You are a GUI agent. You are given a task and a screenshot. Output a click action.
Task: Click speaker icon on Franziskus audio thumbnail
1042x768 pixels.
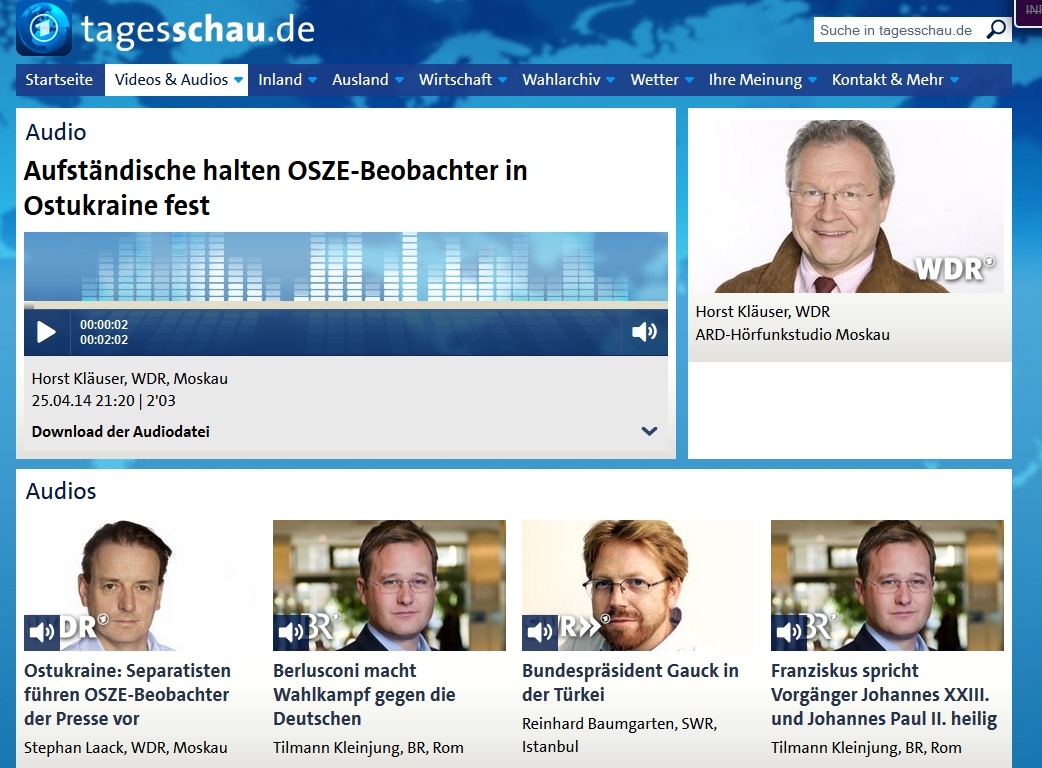(x=788, y=632)
